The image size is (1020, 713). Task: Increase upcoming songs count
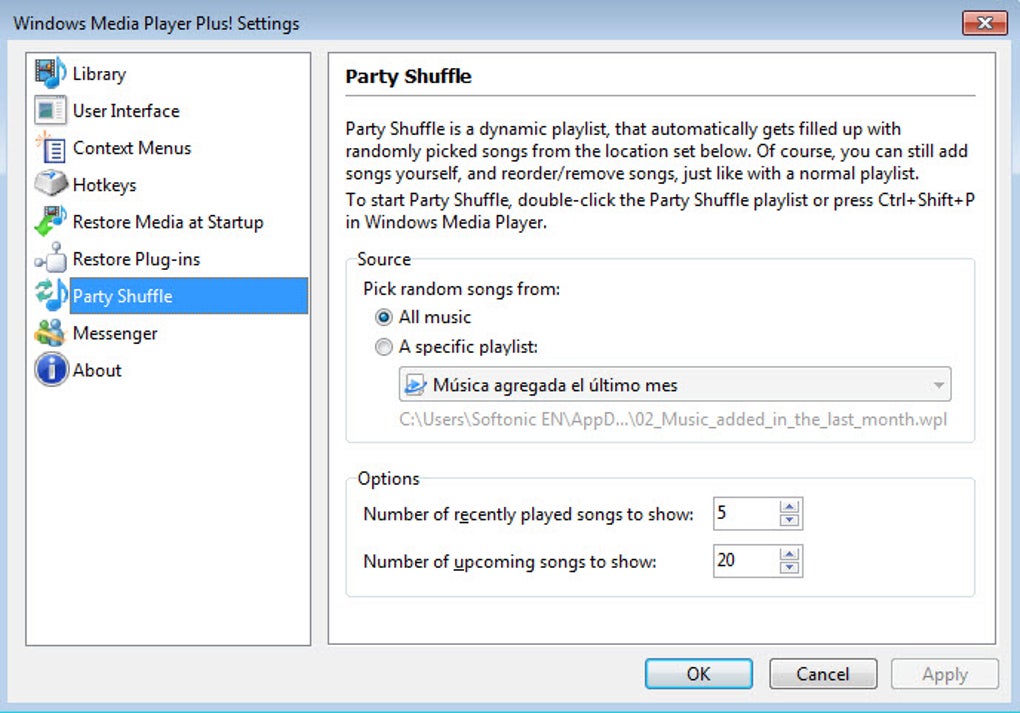tap(789, 554)
